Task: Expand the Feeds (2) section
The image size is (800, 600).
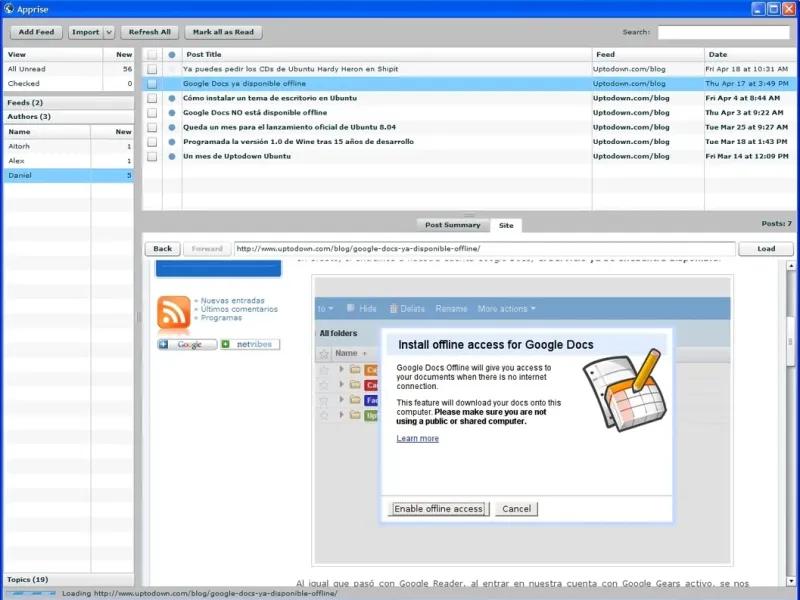Action: [x=68, y=103]
